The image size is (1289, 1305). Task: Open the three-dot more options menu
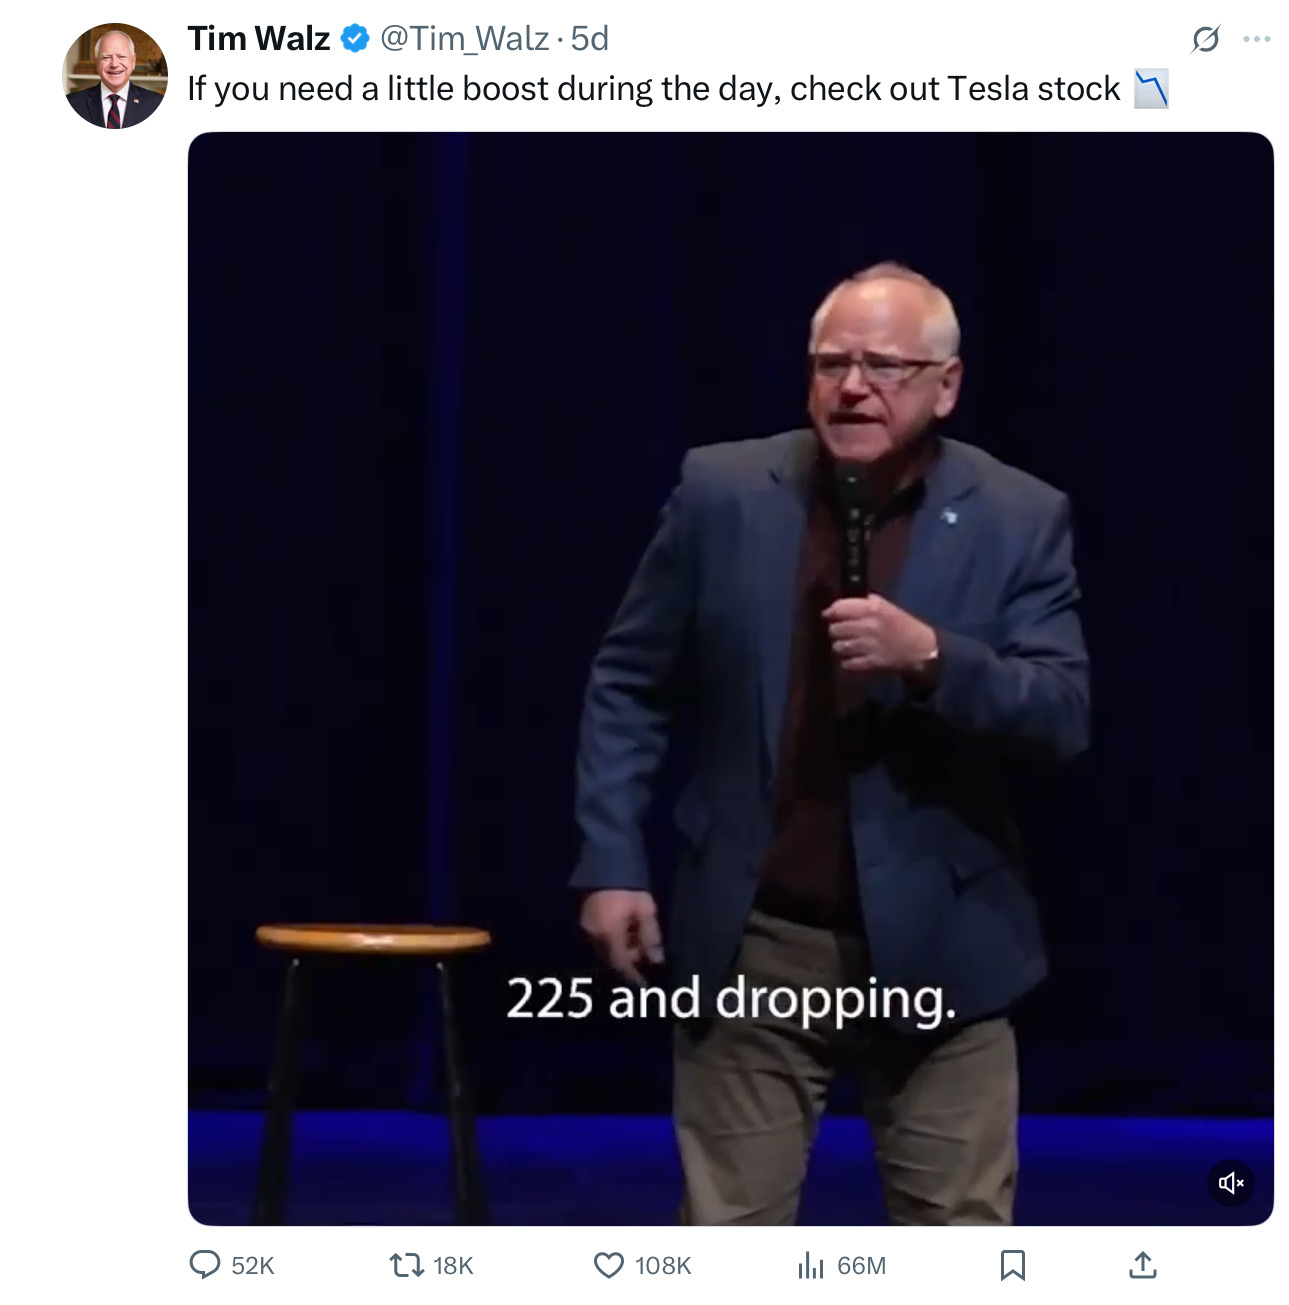pos(1256,39)
